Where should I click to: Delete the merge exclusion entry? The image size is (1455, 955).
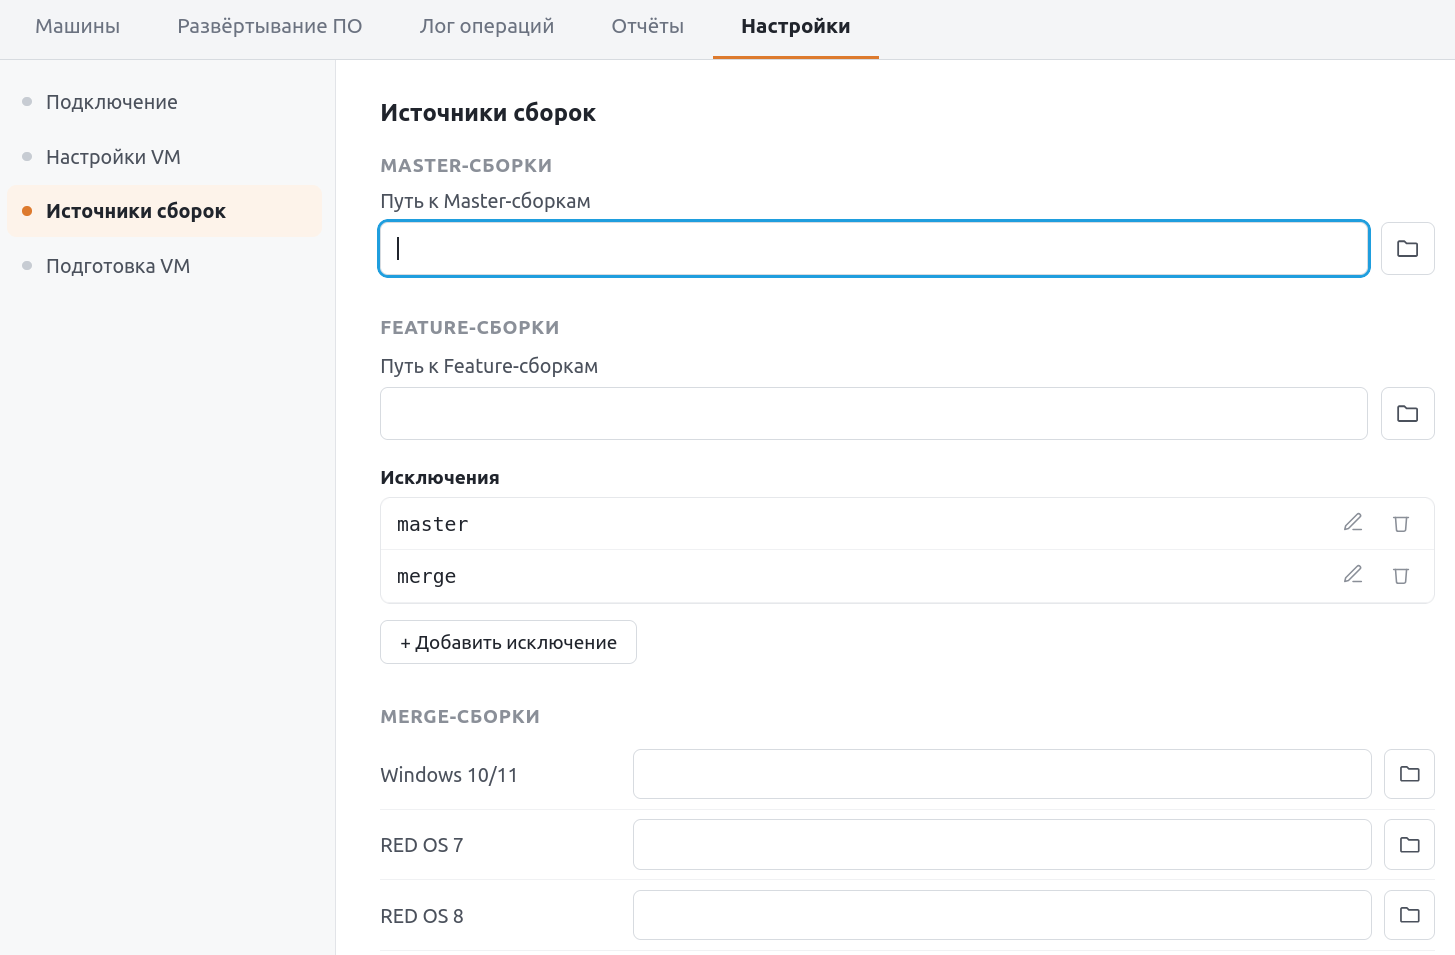(x=1401, y=575)
